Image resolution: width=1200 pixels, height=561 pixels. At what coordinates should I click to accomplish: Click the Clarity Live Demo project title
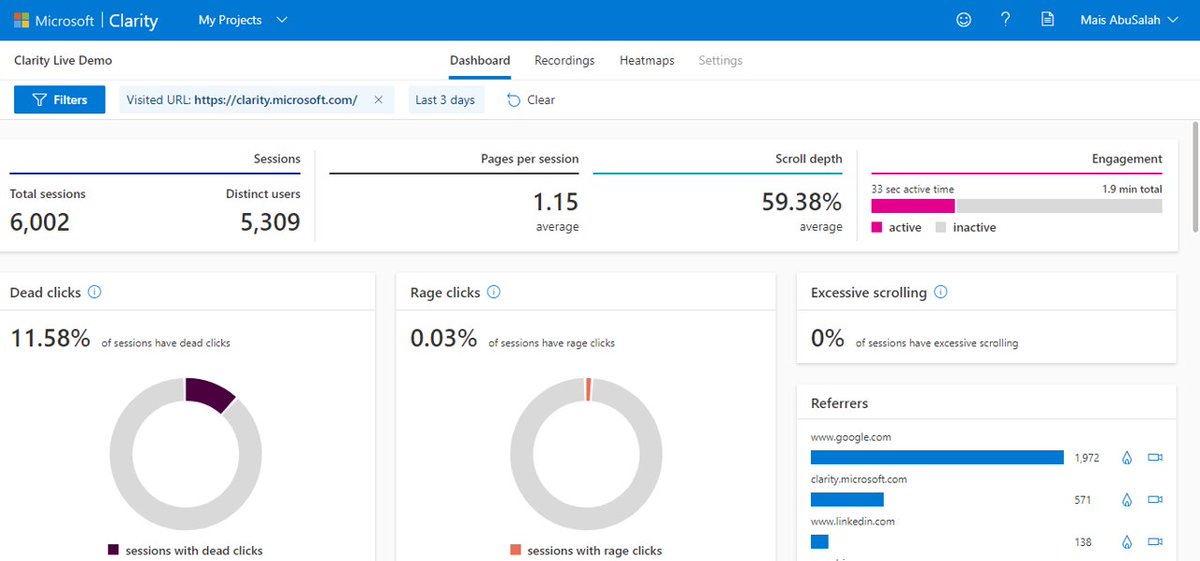tap(63, 60)
